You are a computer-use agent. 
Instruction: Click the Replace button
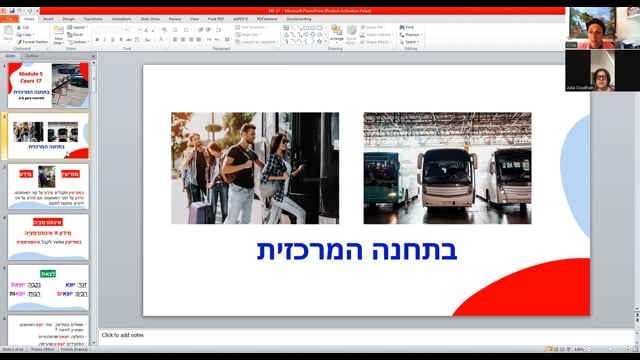[x=411, y=35]
